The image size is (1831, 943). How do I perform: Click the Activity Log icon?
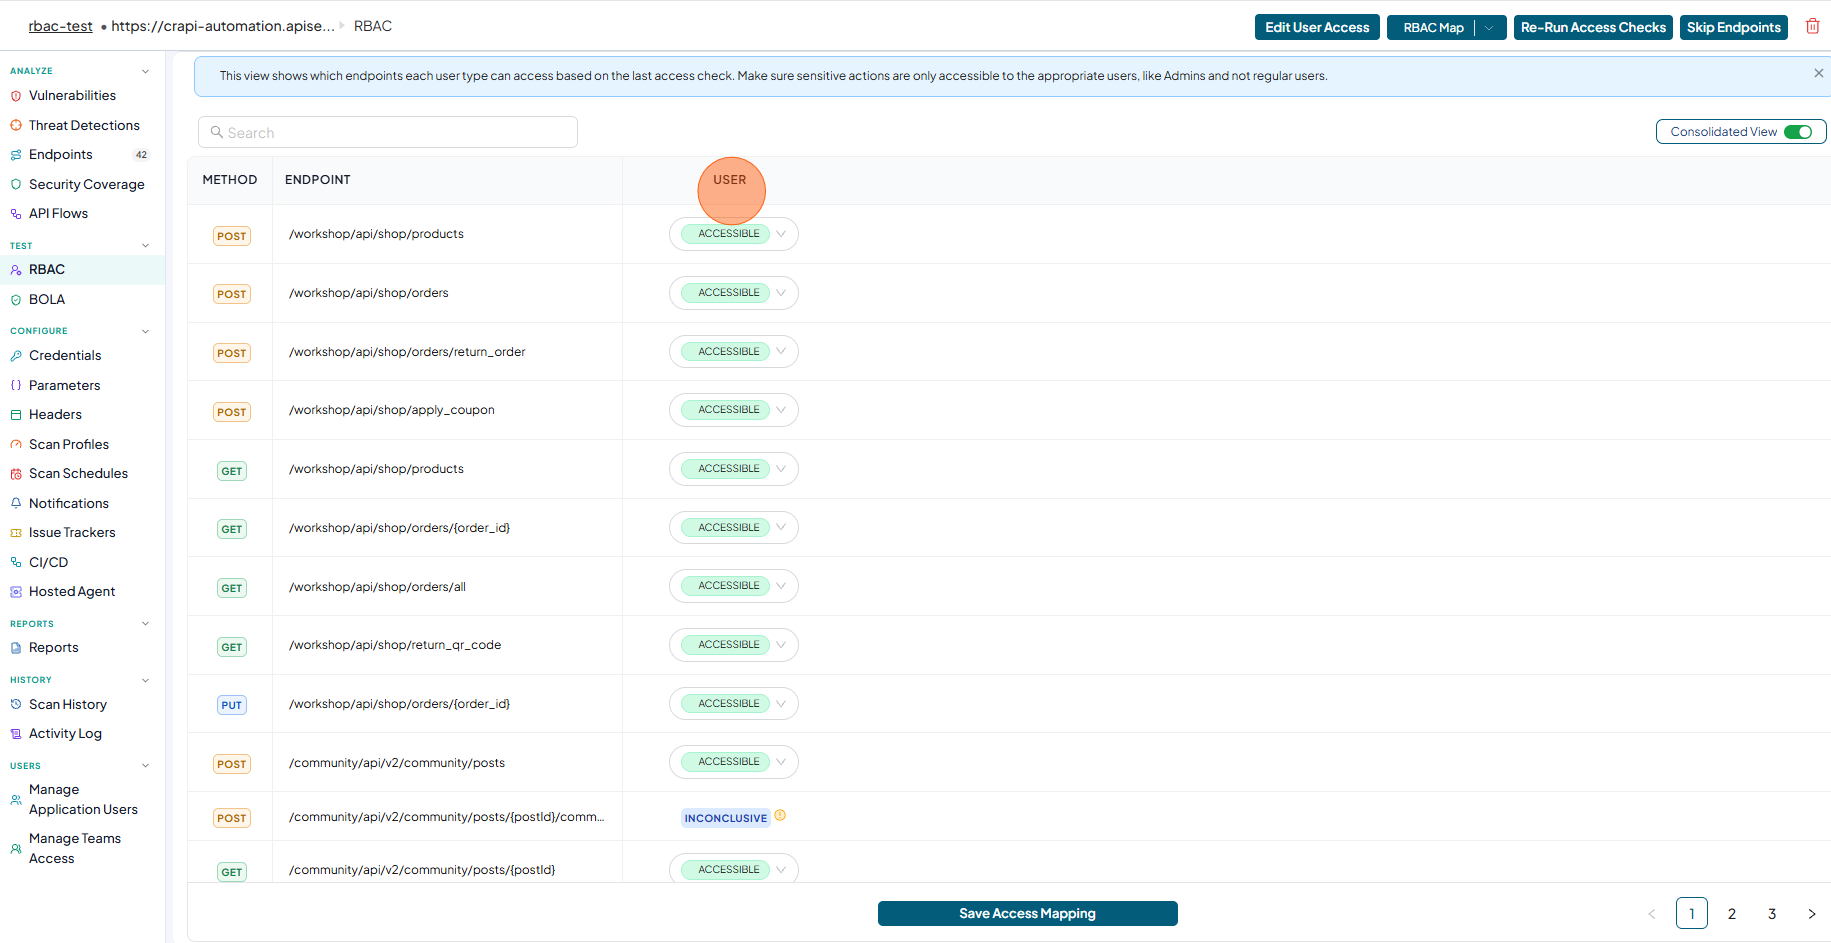click(16, 734)
